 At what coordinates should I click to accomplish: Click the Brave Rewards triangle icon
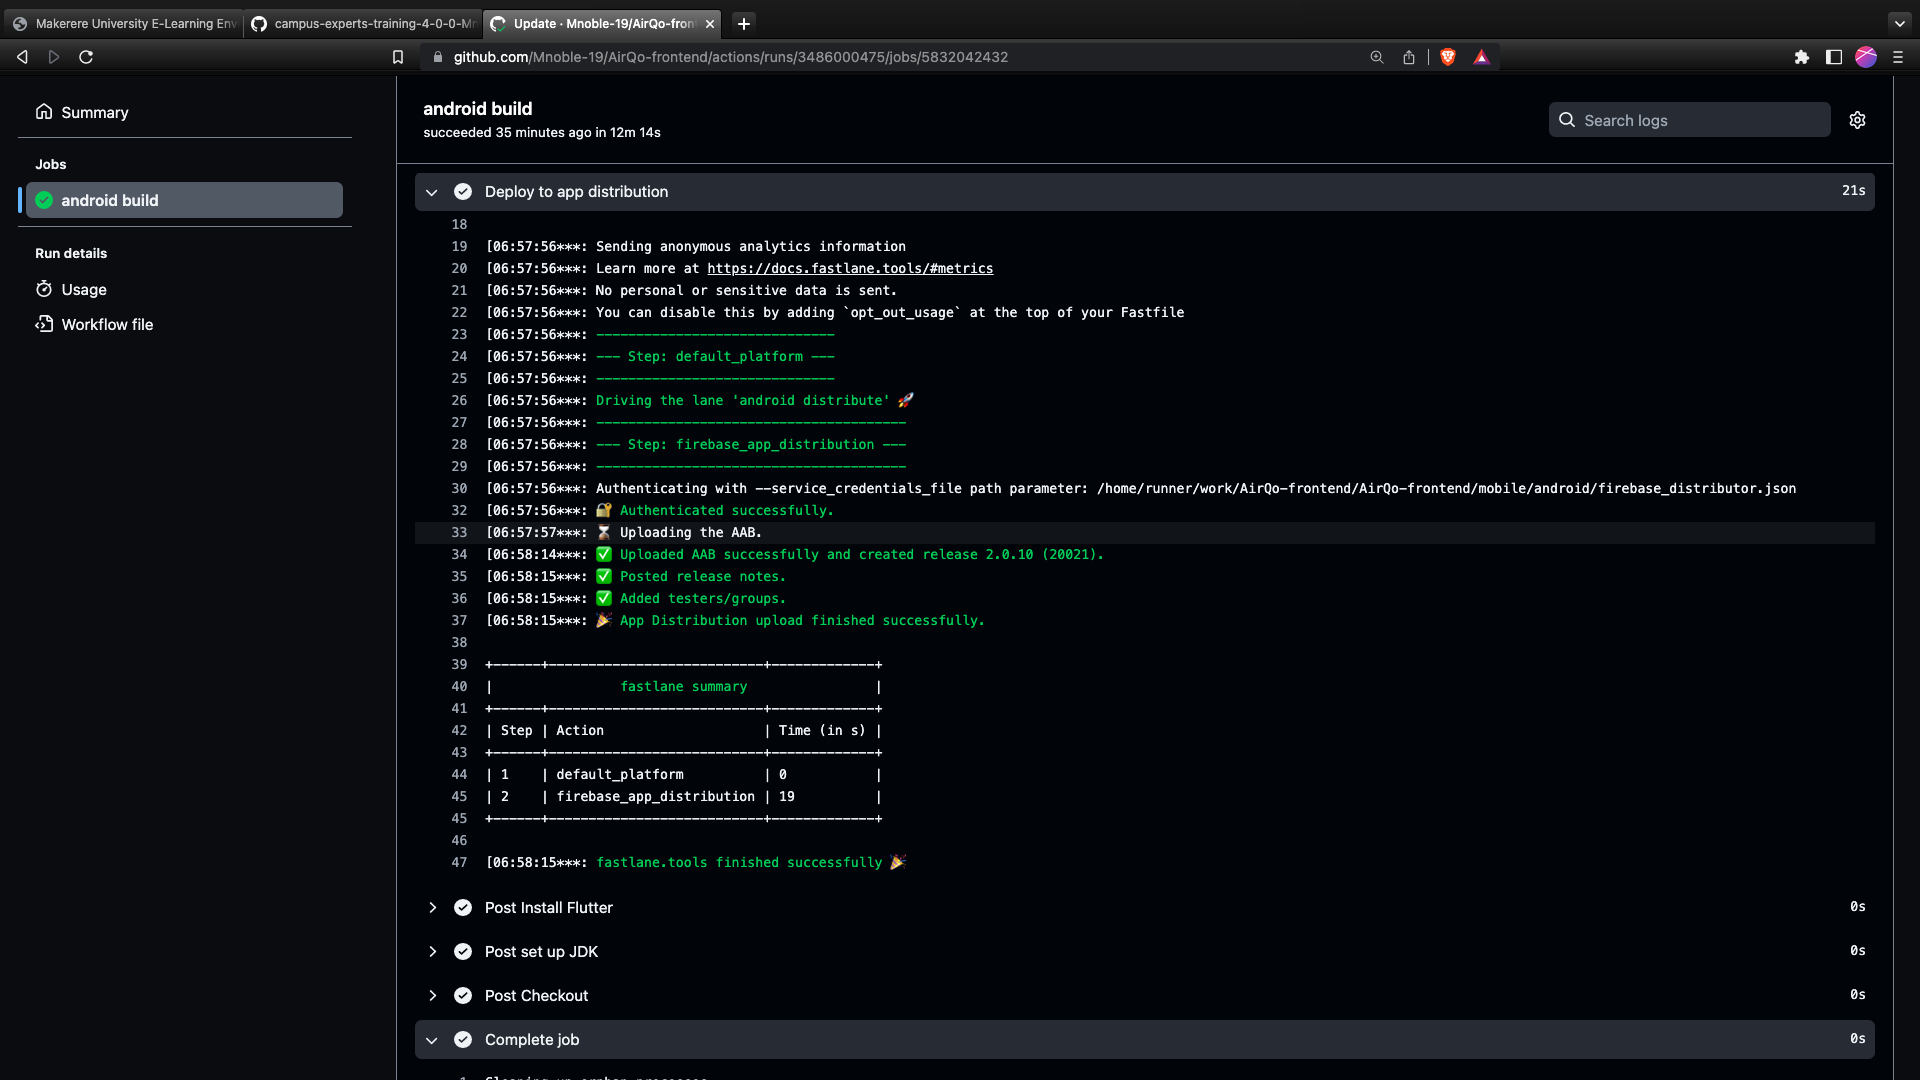click(1482, 57)
